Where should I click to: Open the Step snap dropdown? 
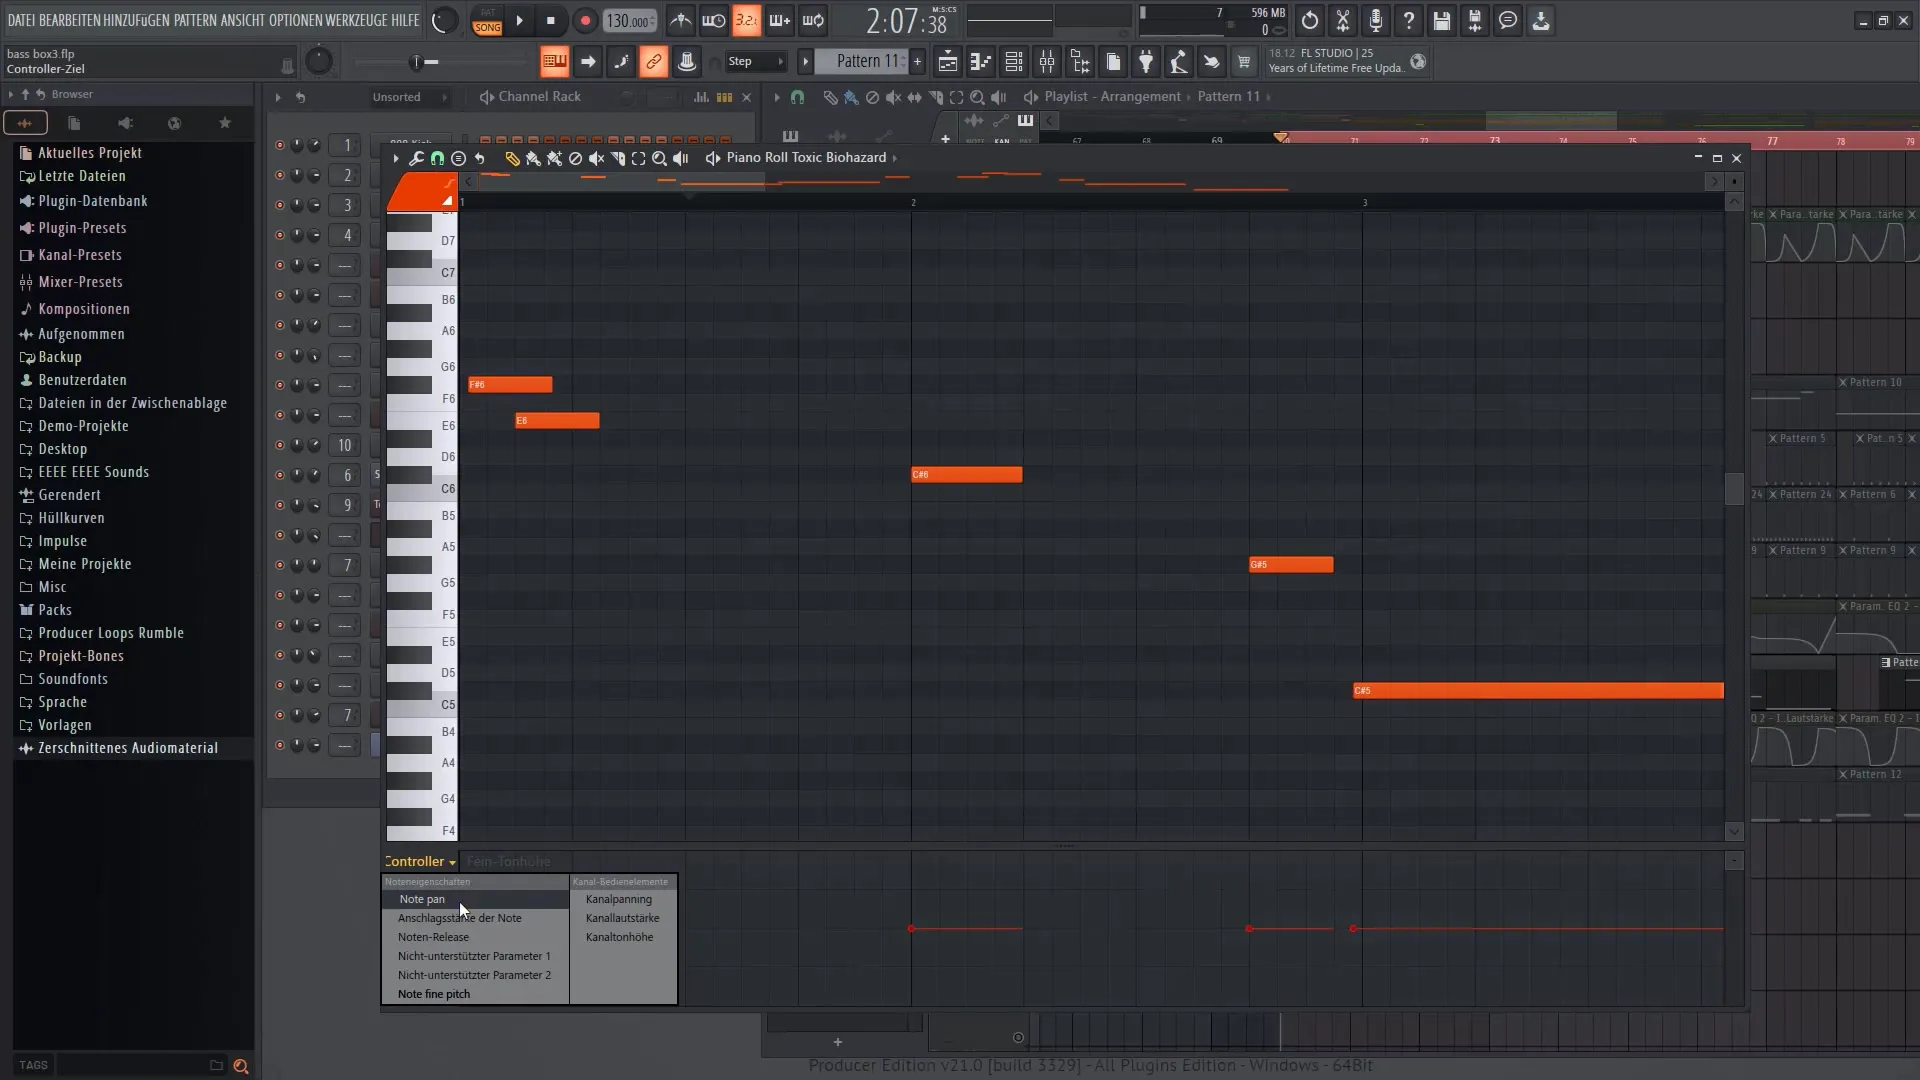pos(756,62)
